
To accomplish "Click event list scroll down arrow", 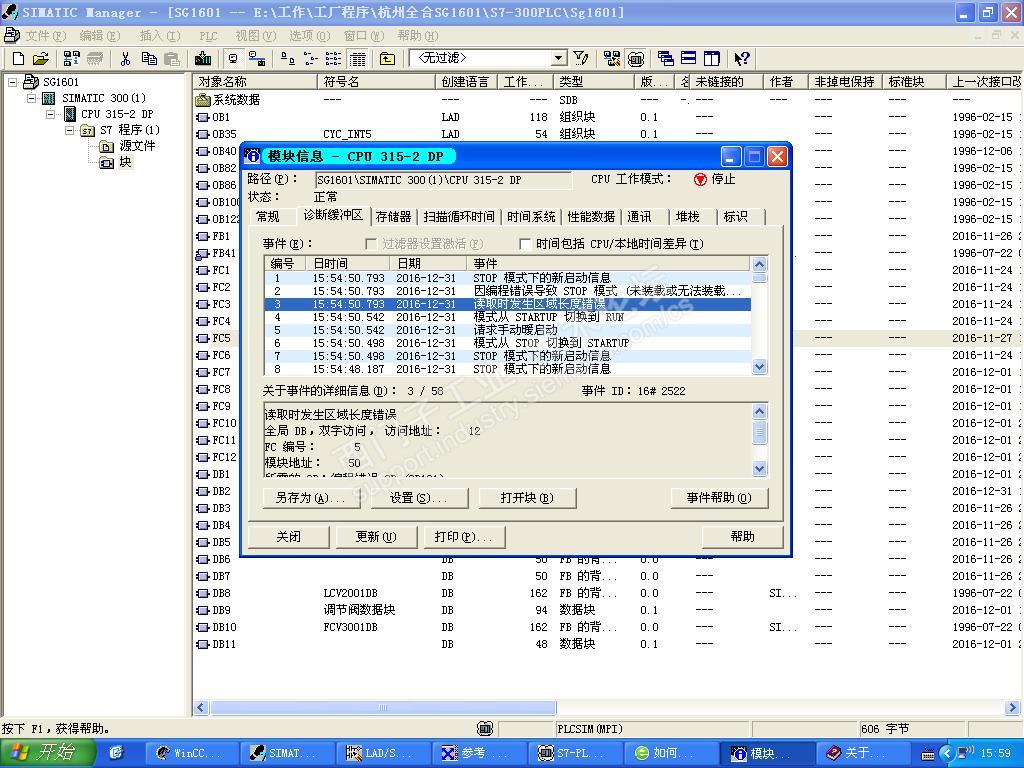I will [759, 367].
